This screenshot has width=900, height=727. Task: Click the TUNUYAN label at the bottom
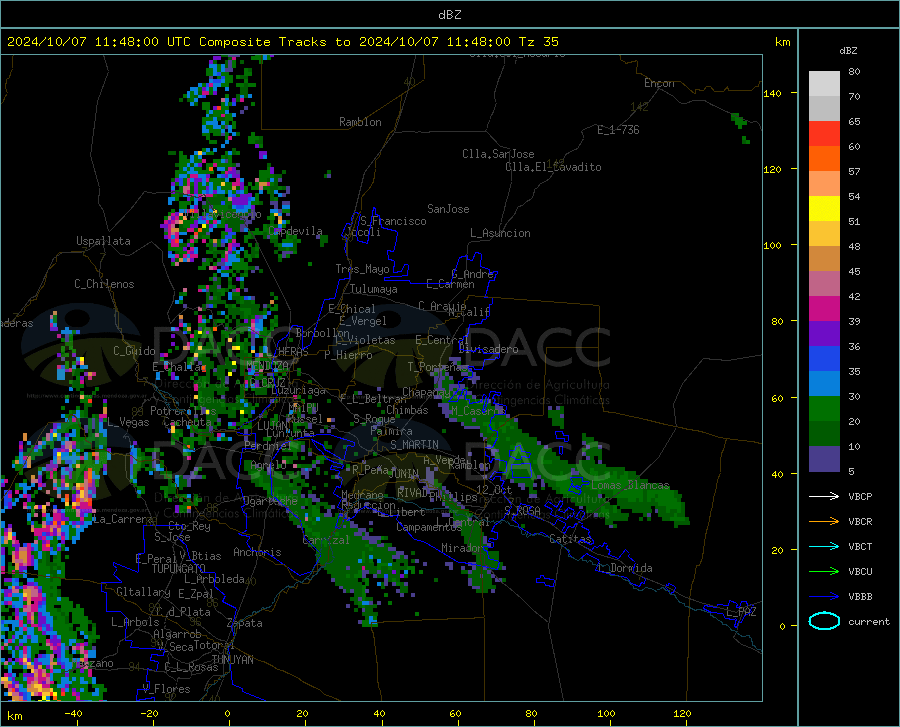232,660
